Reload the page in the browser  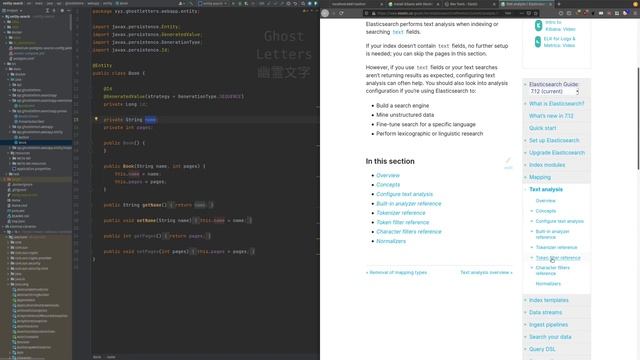click(x=341, y=13)
